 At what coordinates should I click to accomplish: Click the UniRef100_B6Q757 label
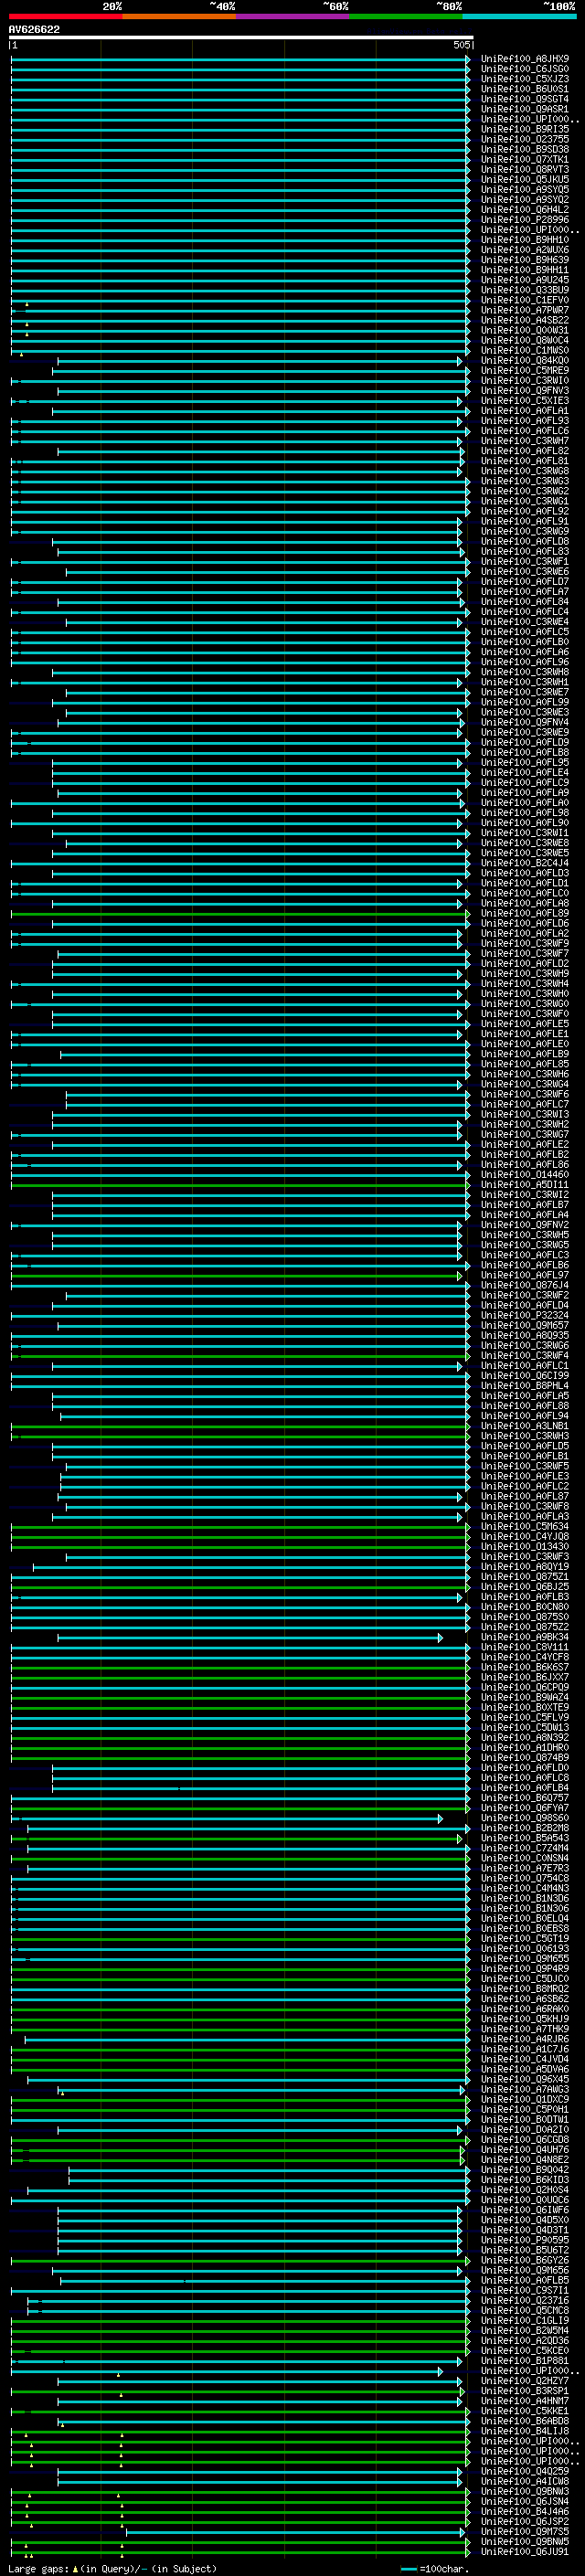525,1798
